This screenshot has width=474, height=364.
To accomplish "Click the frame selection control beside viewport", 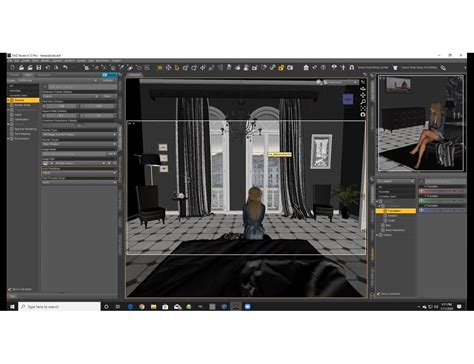I will pos(363,108).
